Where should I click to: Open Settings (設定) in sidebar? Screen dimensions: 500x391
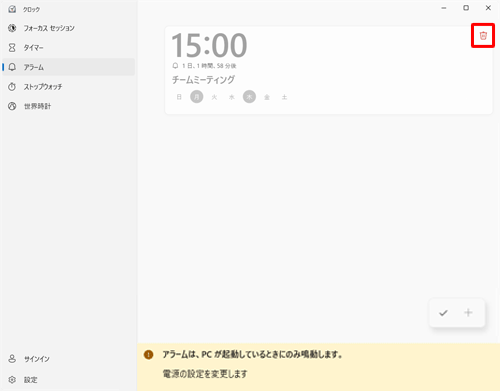click(x=68, y=379)
